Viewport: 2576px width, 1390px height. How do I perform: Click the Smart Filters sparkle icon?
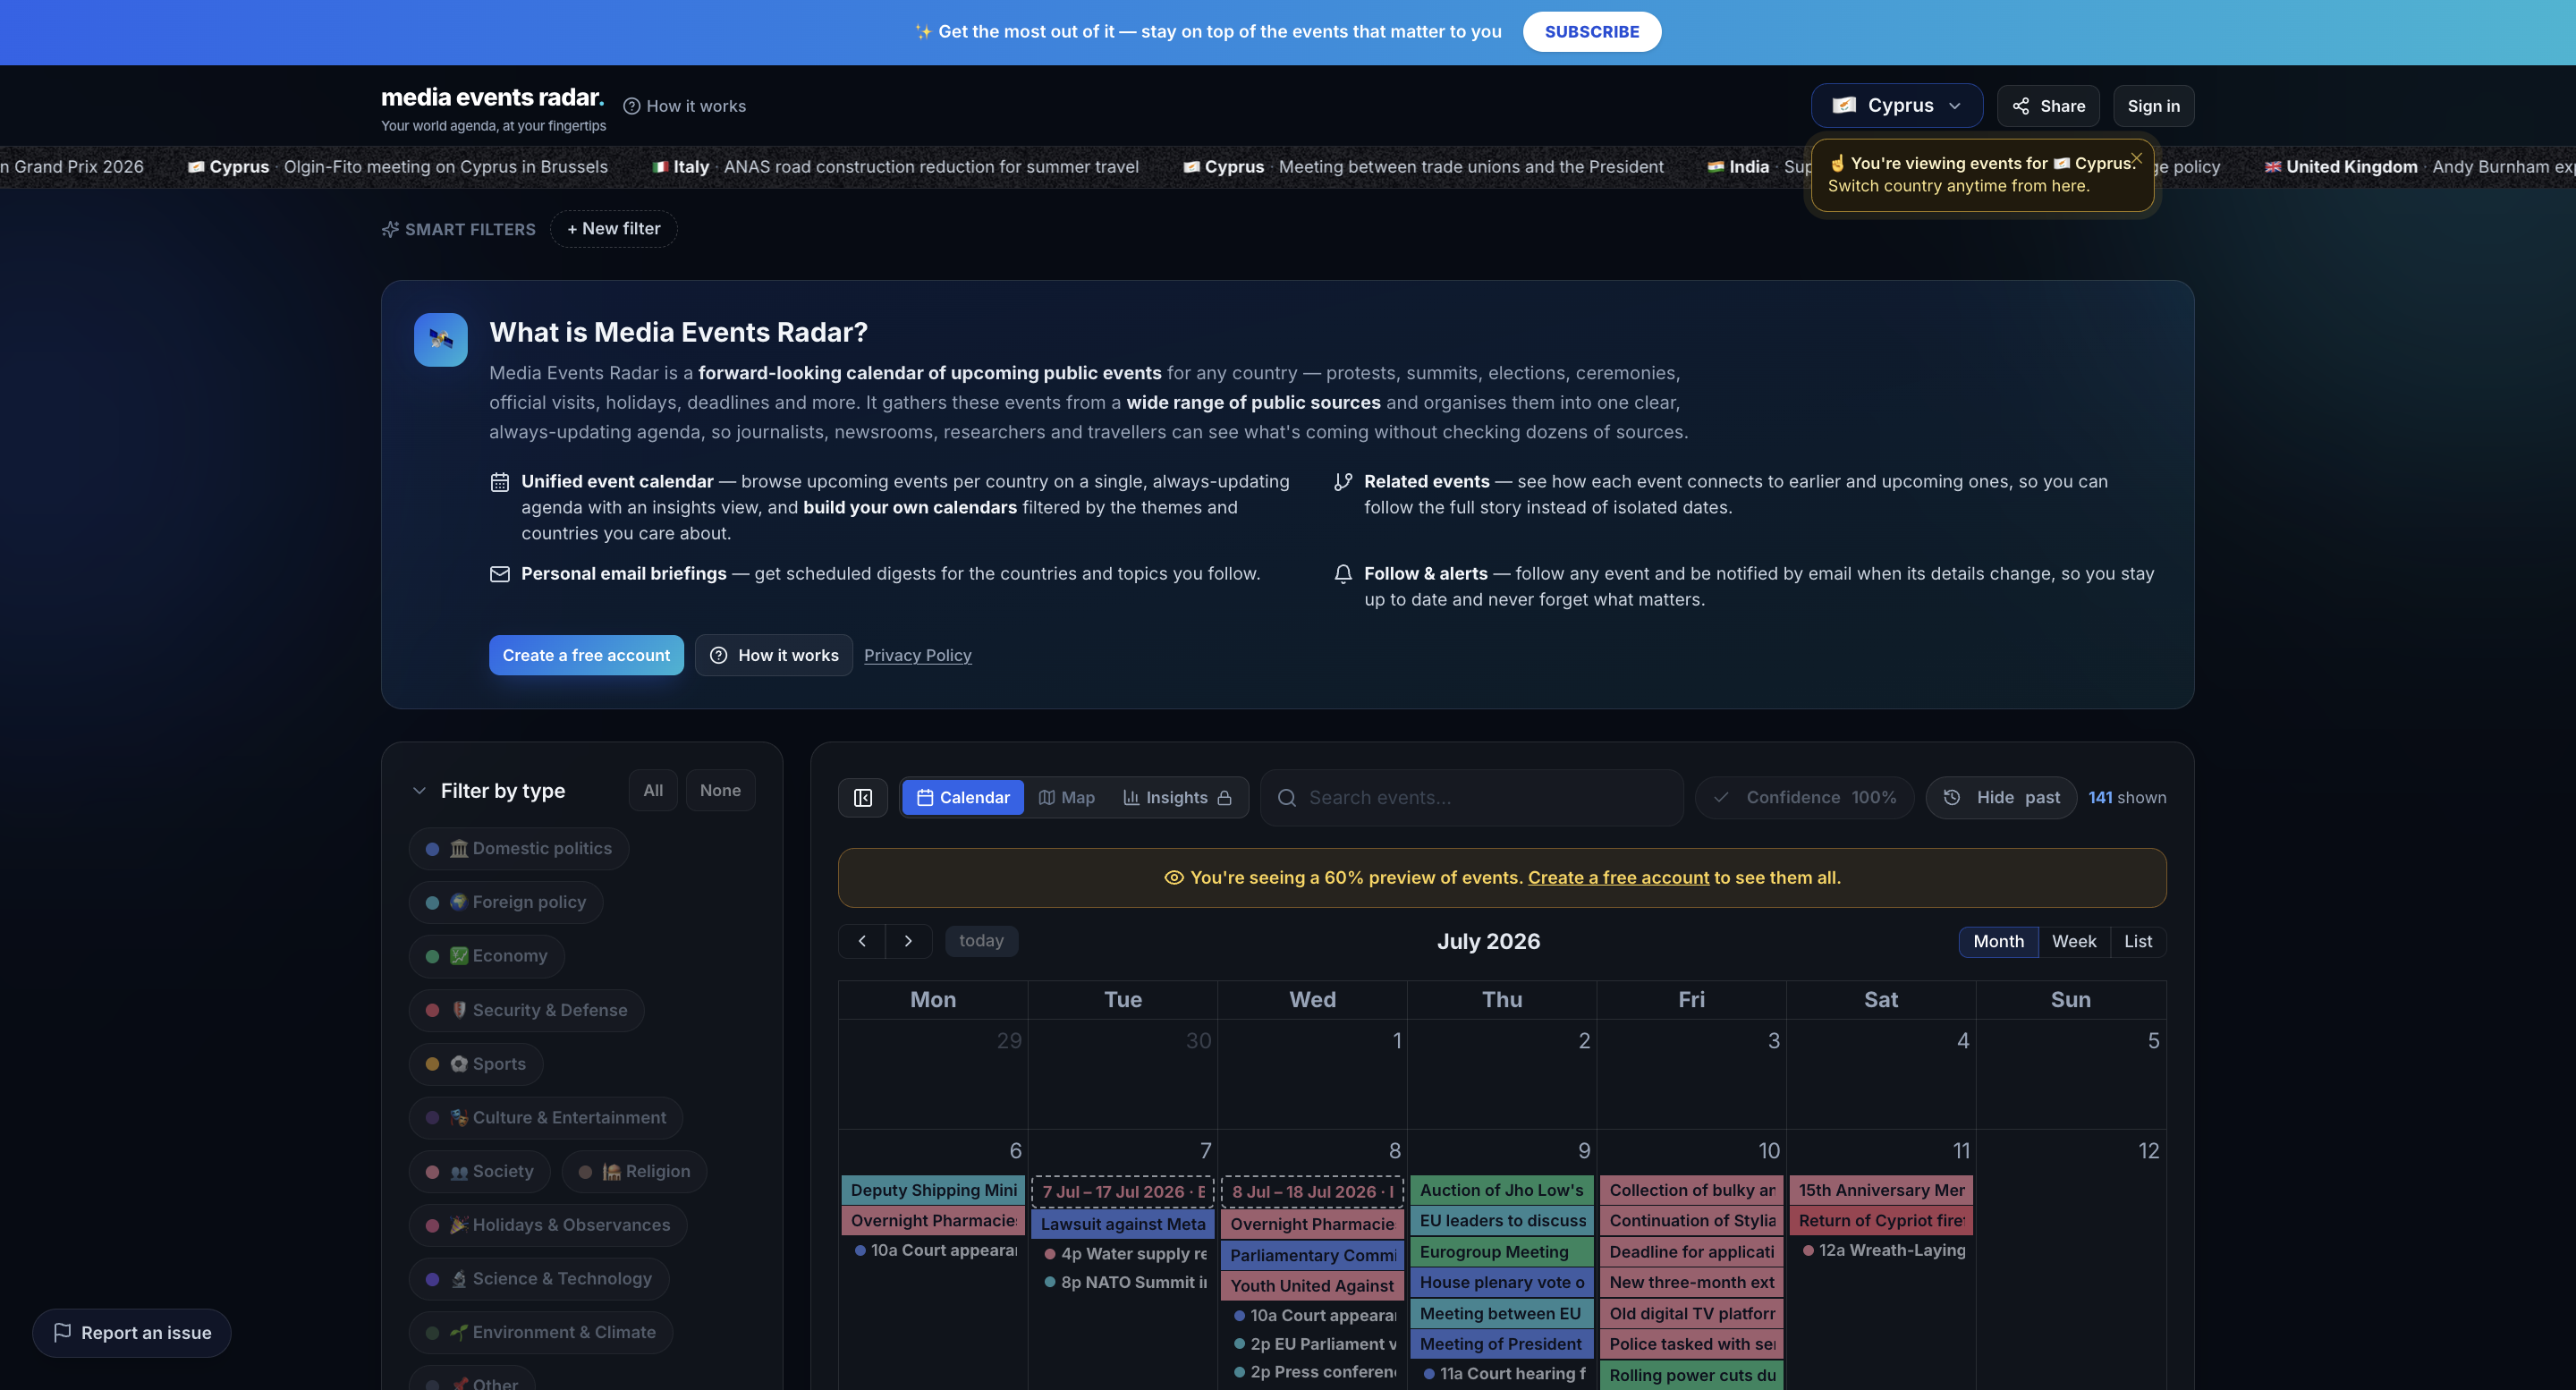(x=390, y=229)
